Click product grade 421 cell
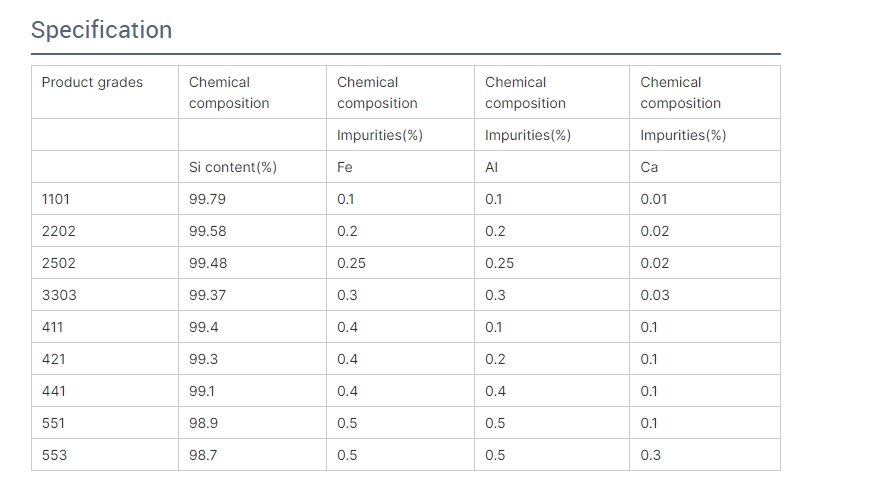Screen dimensions: 876x481 53,359
